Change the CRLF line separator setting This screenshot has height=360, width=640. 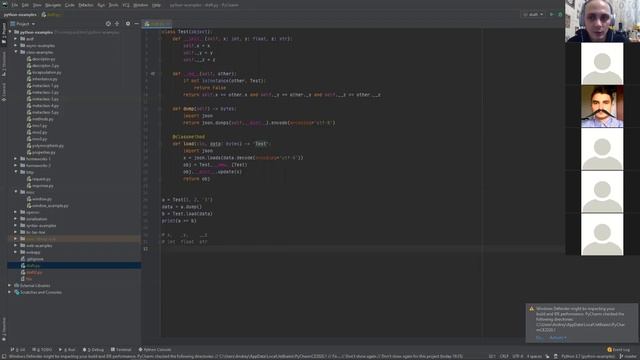[x=504, y=356]
